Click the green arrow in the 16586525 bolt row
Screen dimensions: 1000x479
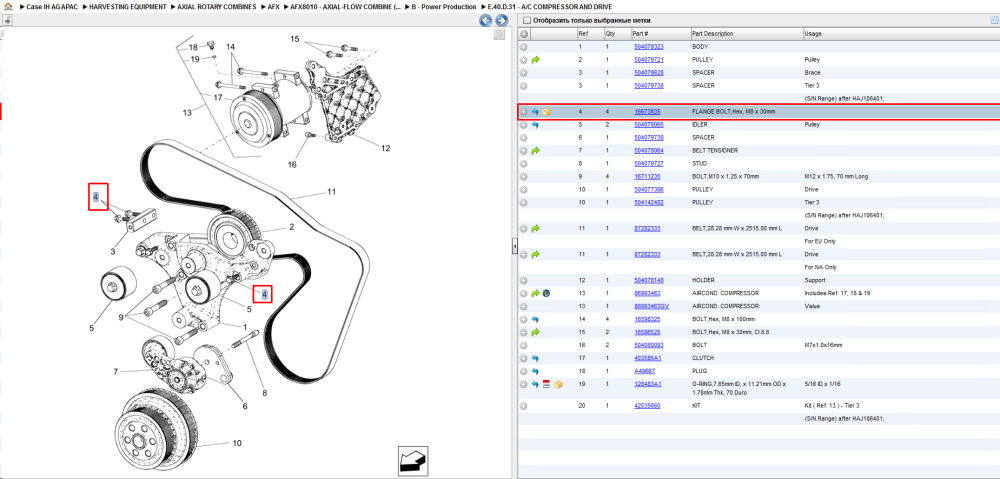535,332
